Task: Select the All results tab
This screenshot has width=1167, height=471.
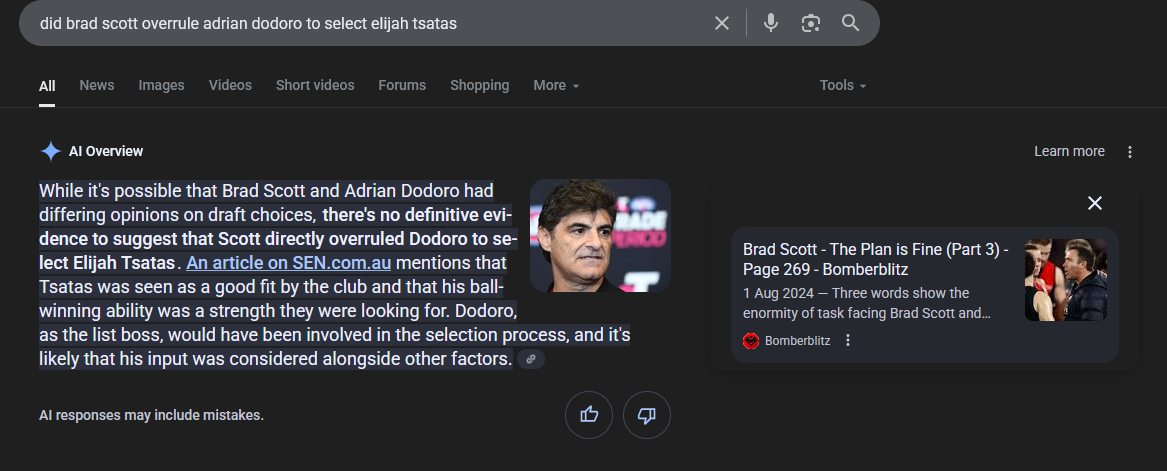Action: pyautogui.click(x=47, y=86)
